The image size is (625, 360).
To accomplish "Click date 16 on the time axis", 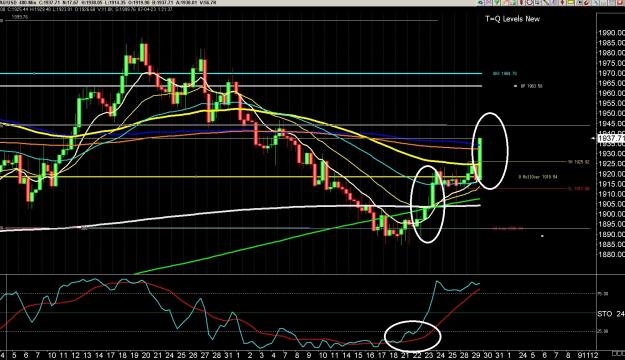I will [x=370, y=355].
